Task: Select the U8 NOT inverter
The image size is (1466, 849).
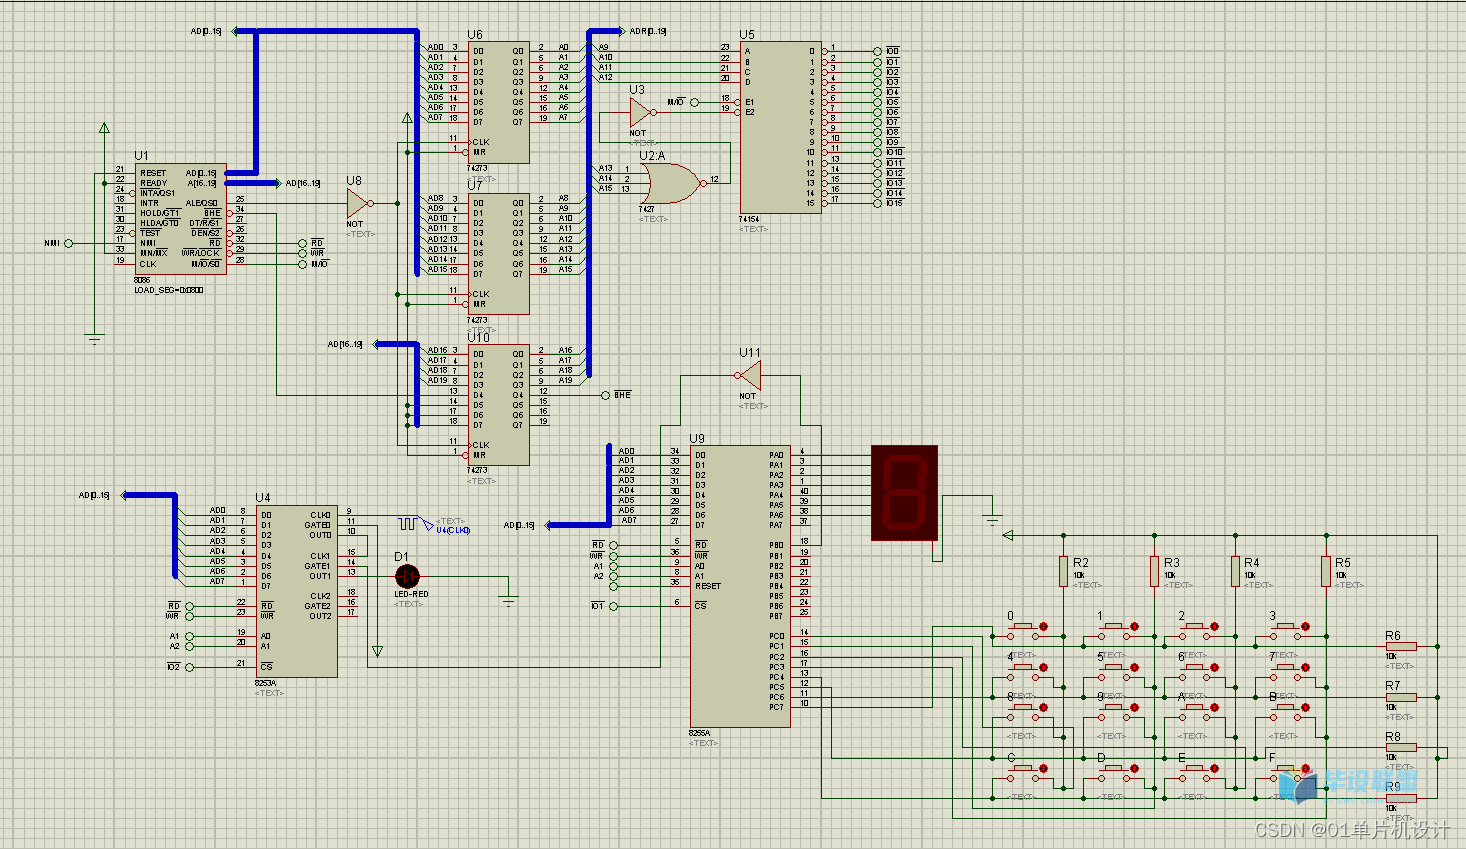Action: (x=358, y=203)
